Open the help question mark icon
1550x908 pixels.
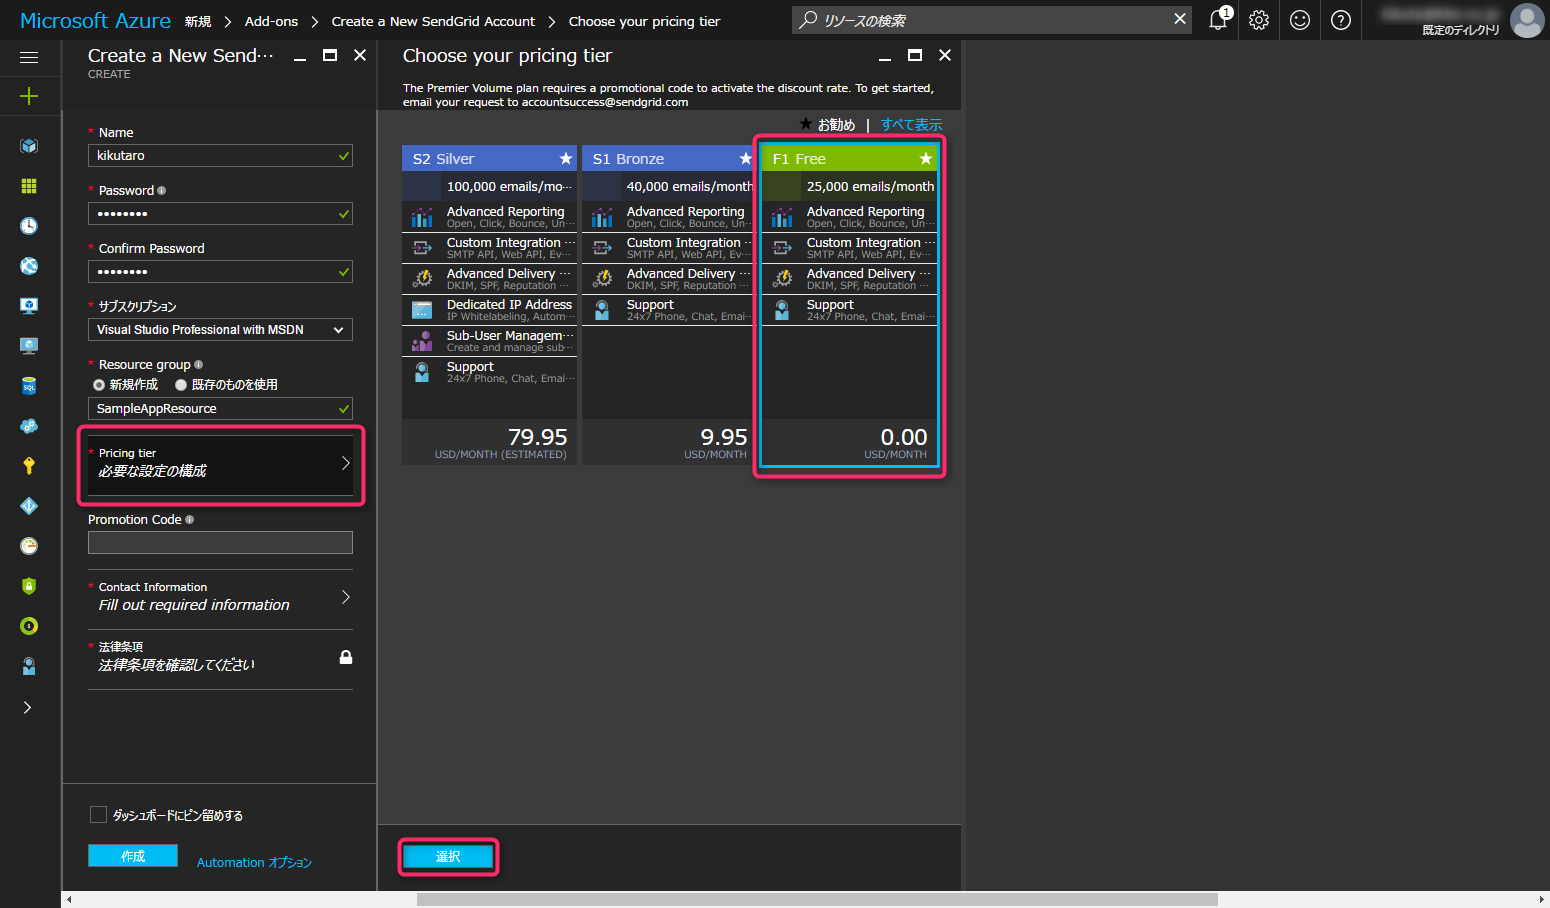click(1340, 20)
